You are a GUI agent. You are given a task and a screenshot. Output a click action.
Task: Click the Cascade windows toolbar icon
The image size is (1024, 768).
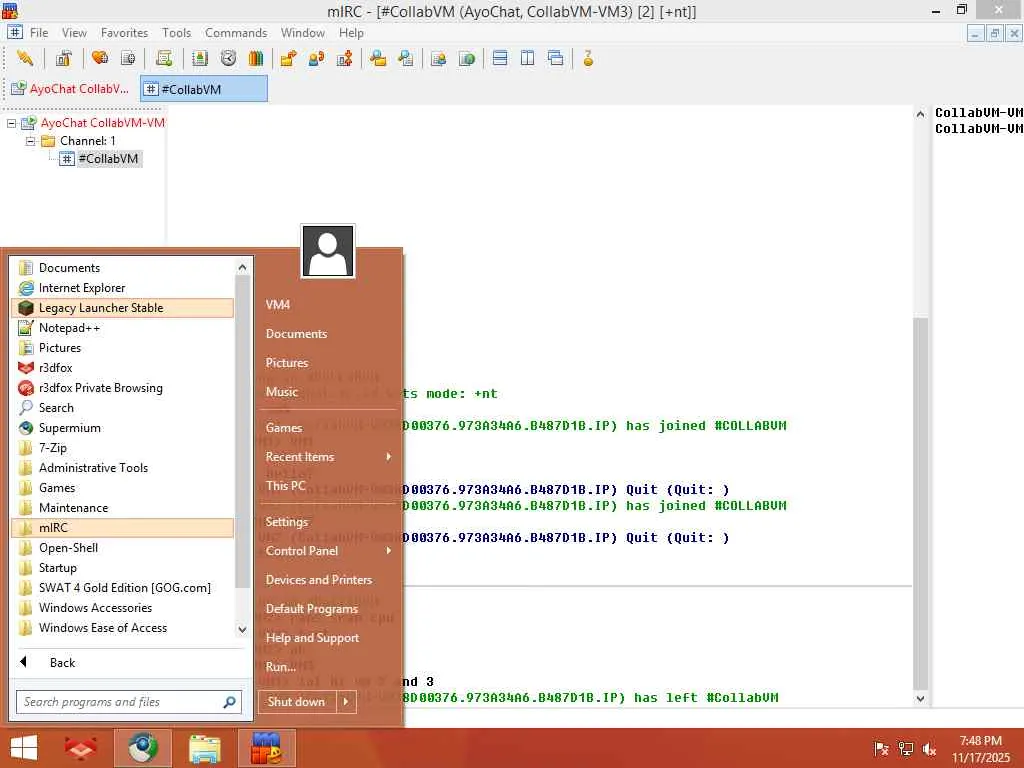click(555, 58)
